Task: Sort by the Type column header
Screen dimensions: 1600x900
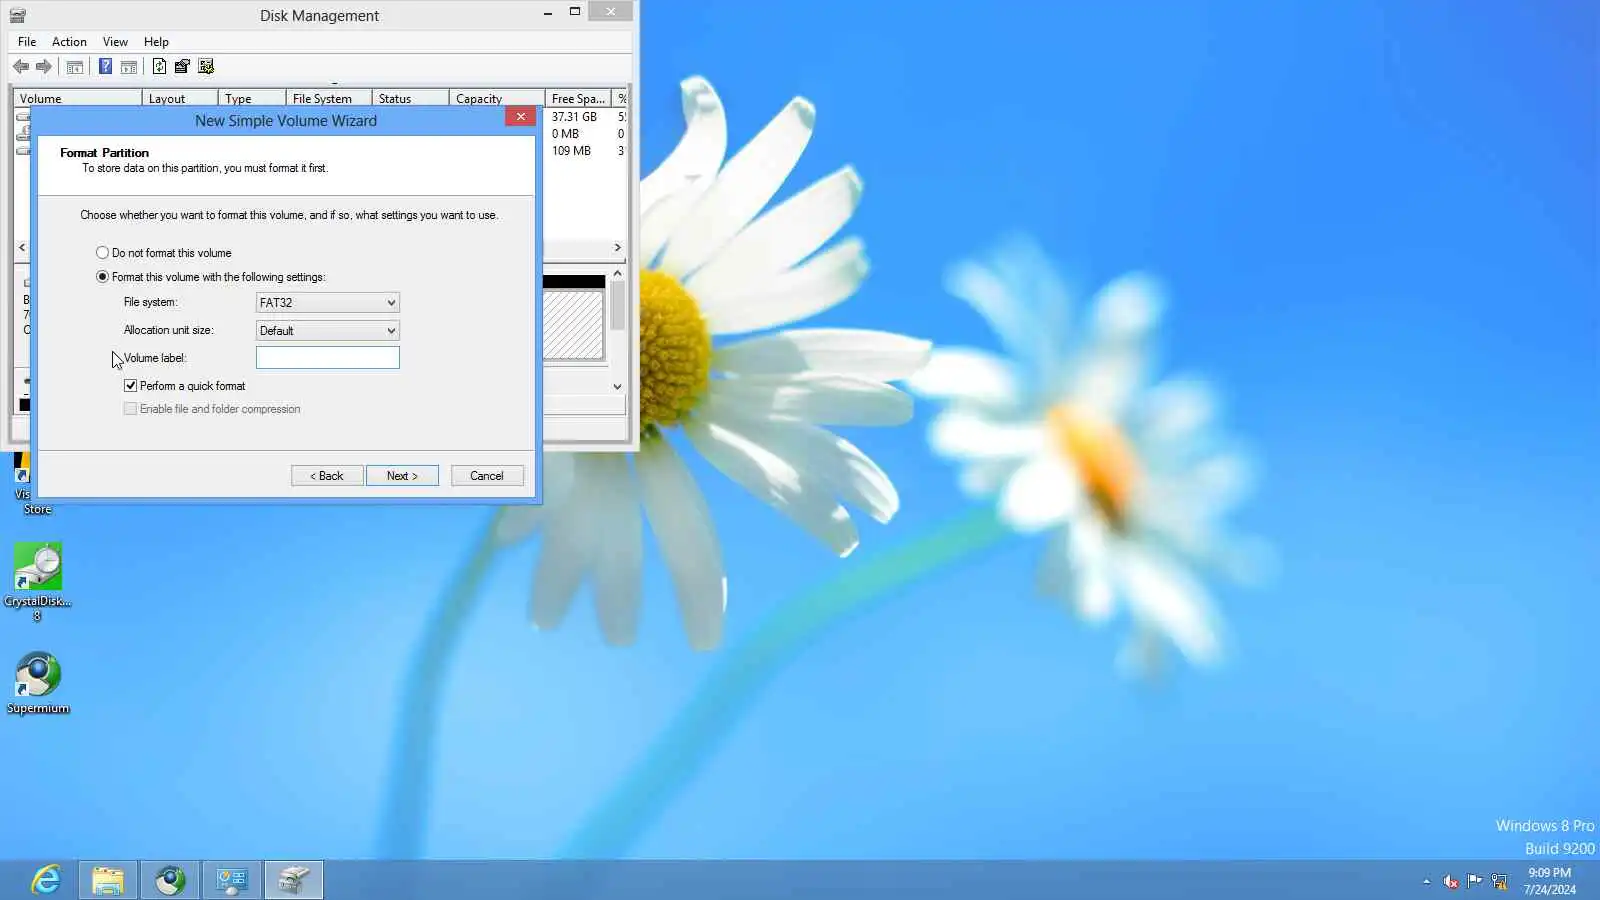Action: (252, 99)
